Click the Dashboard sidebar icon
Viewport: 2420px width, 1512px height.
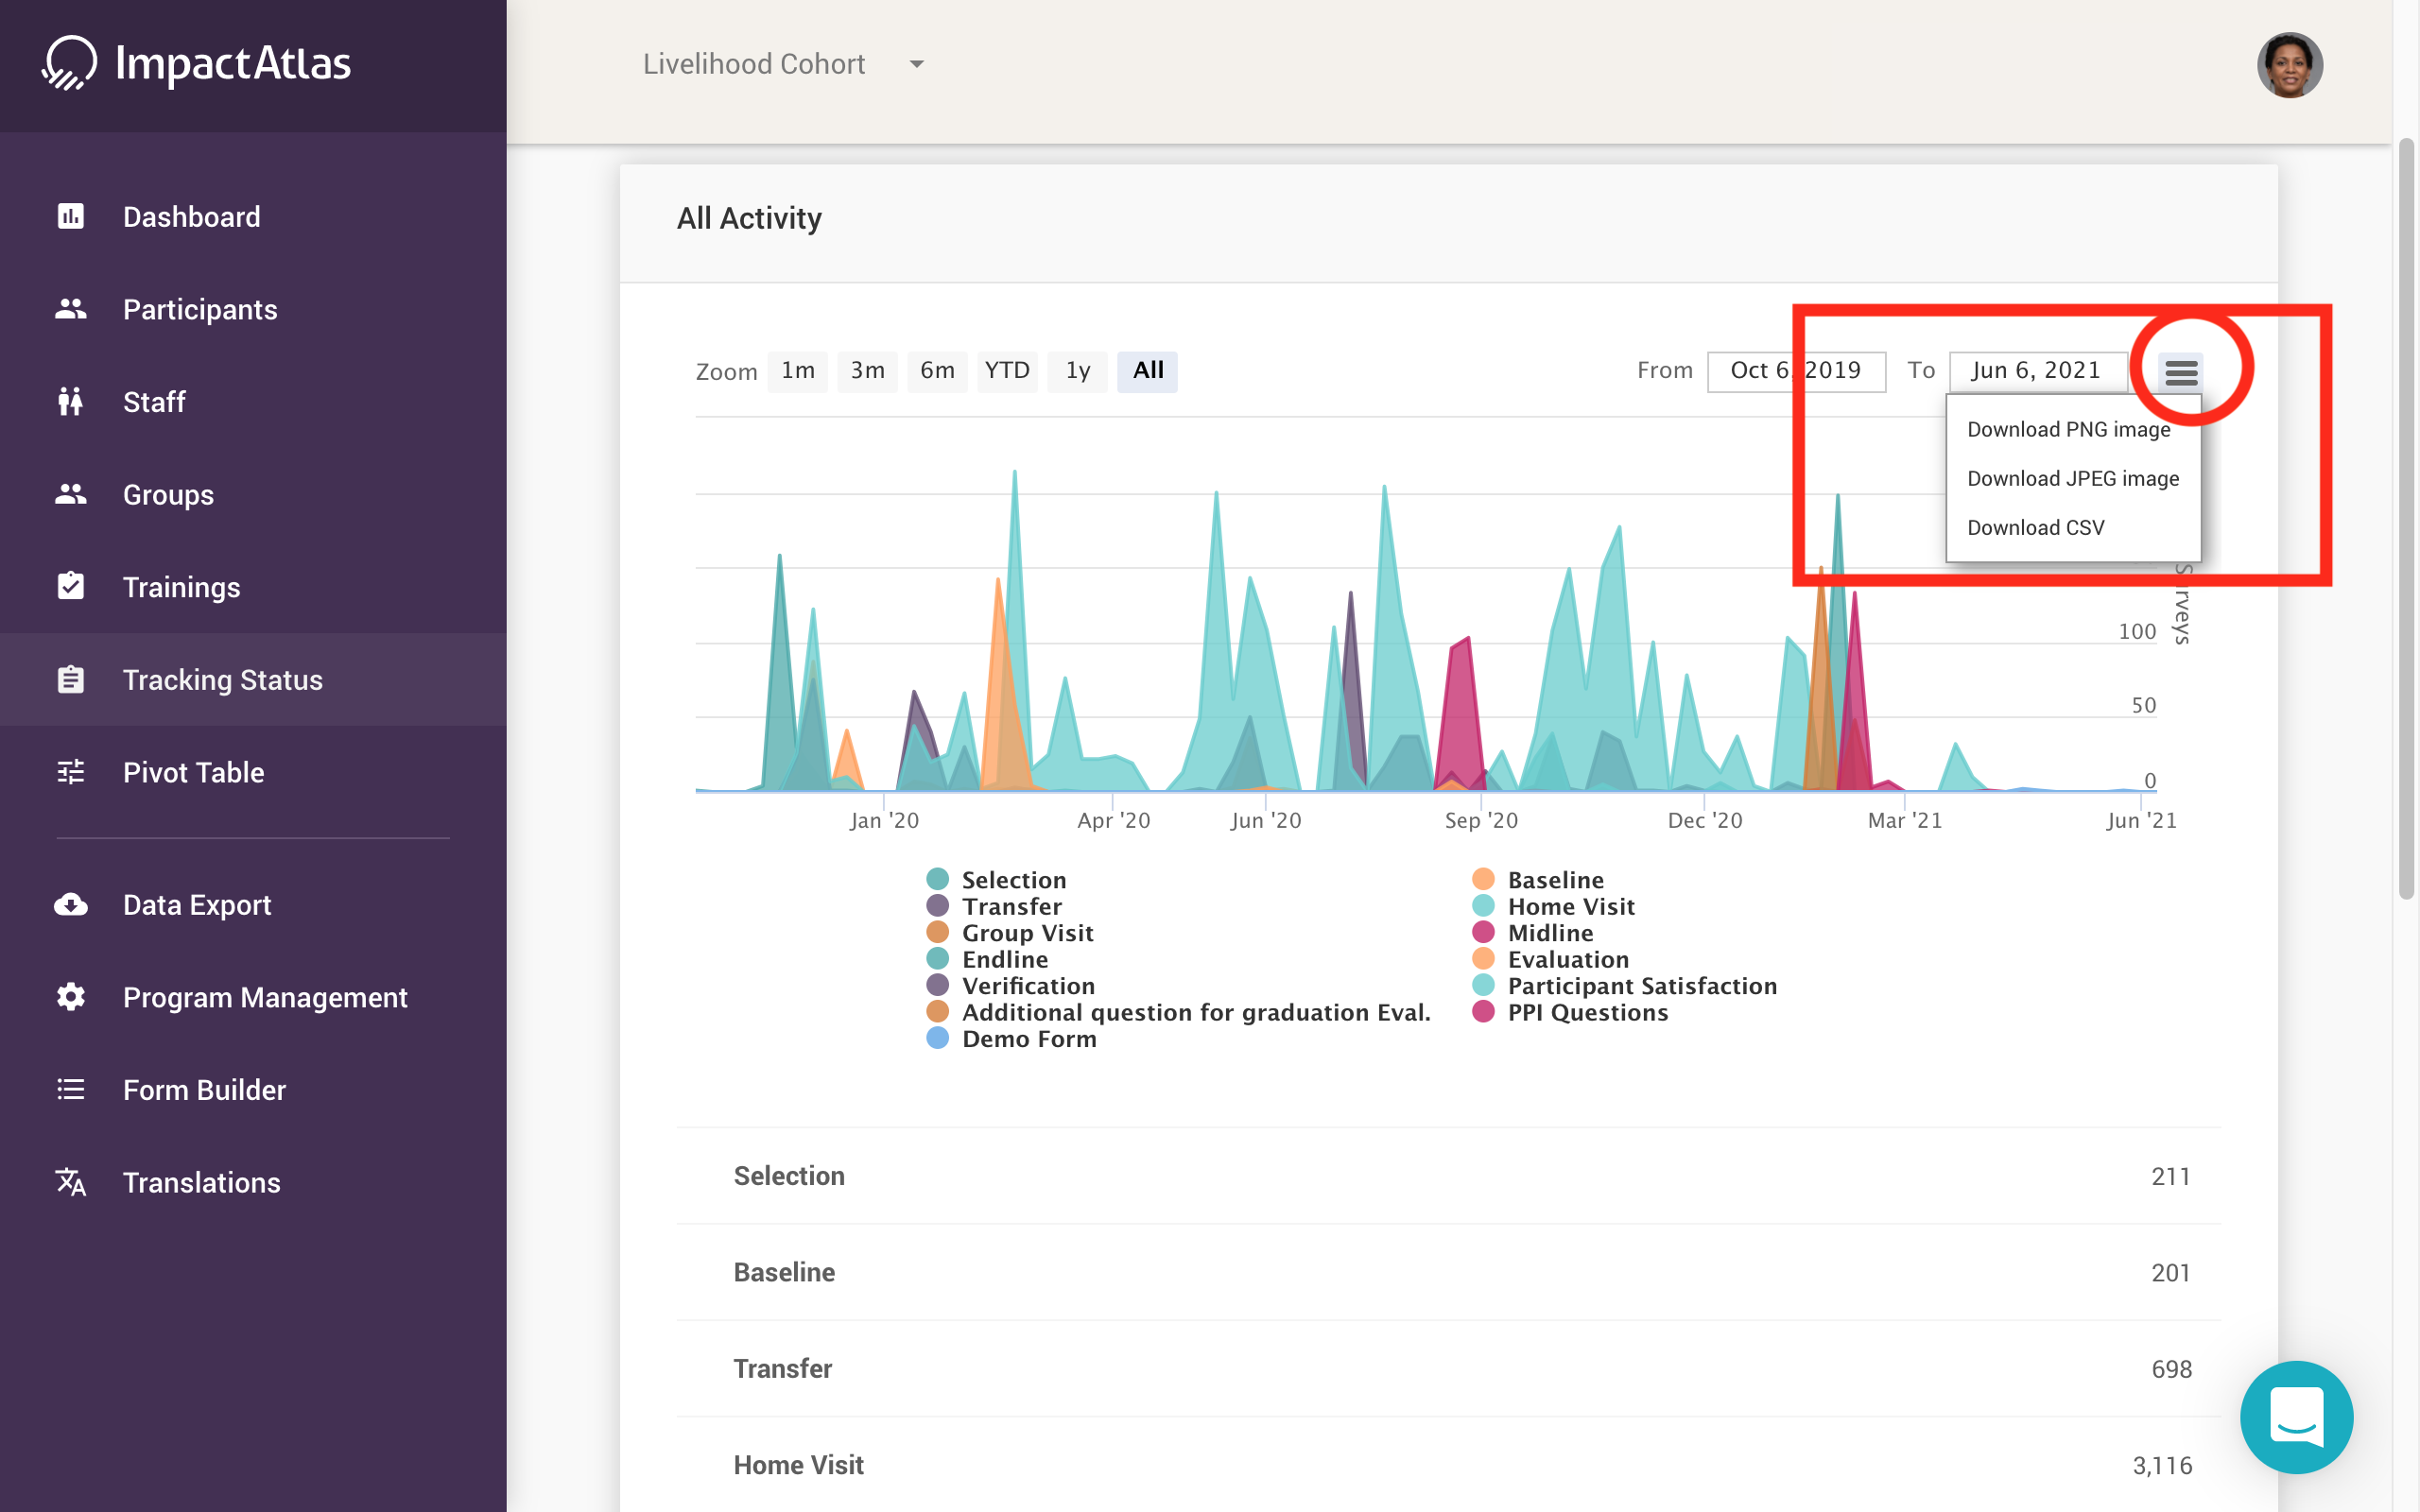pos(71,216)
